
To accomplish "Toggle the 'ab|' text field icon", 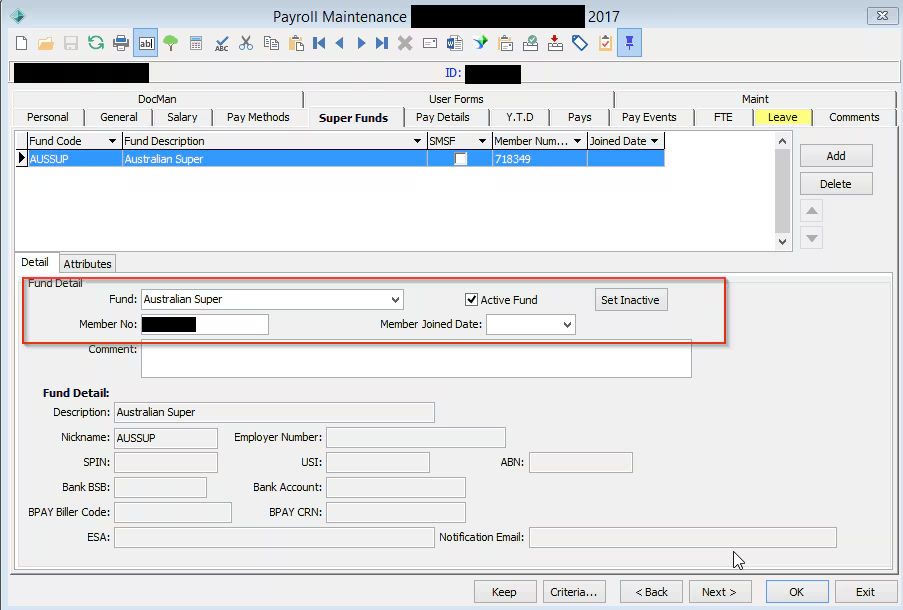I will point(146,43).
